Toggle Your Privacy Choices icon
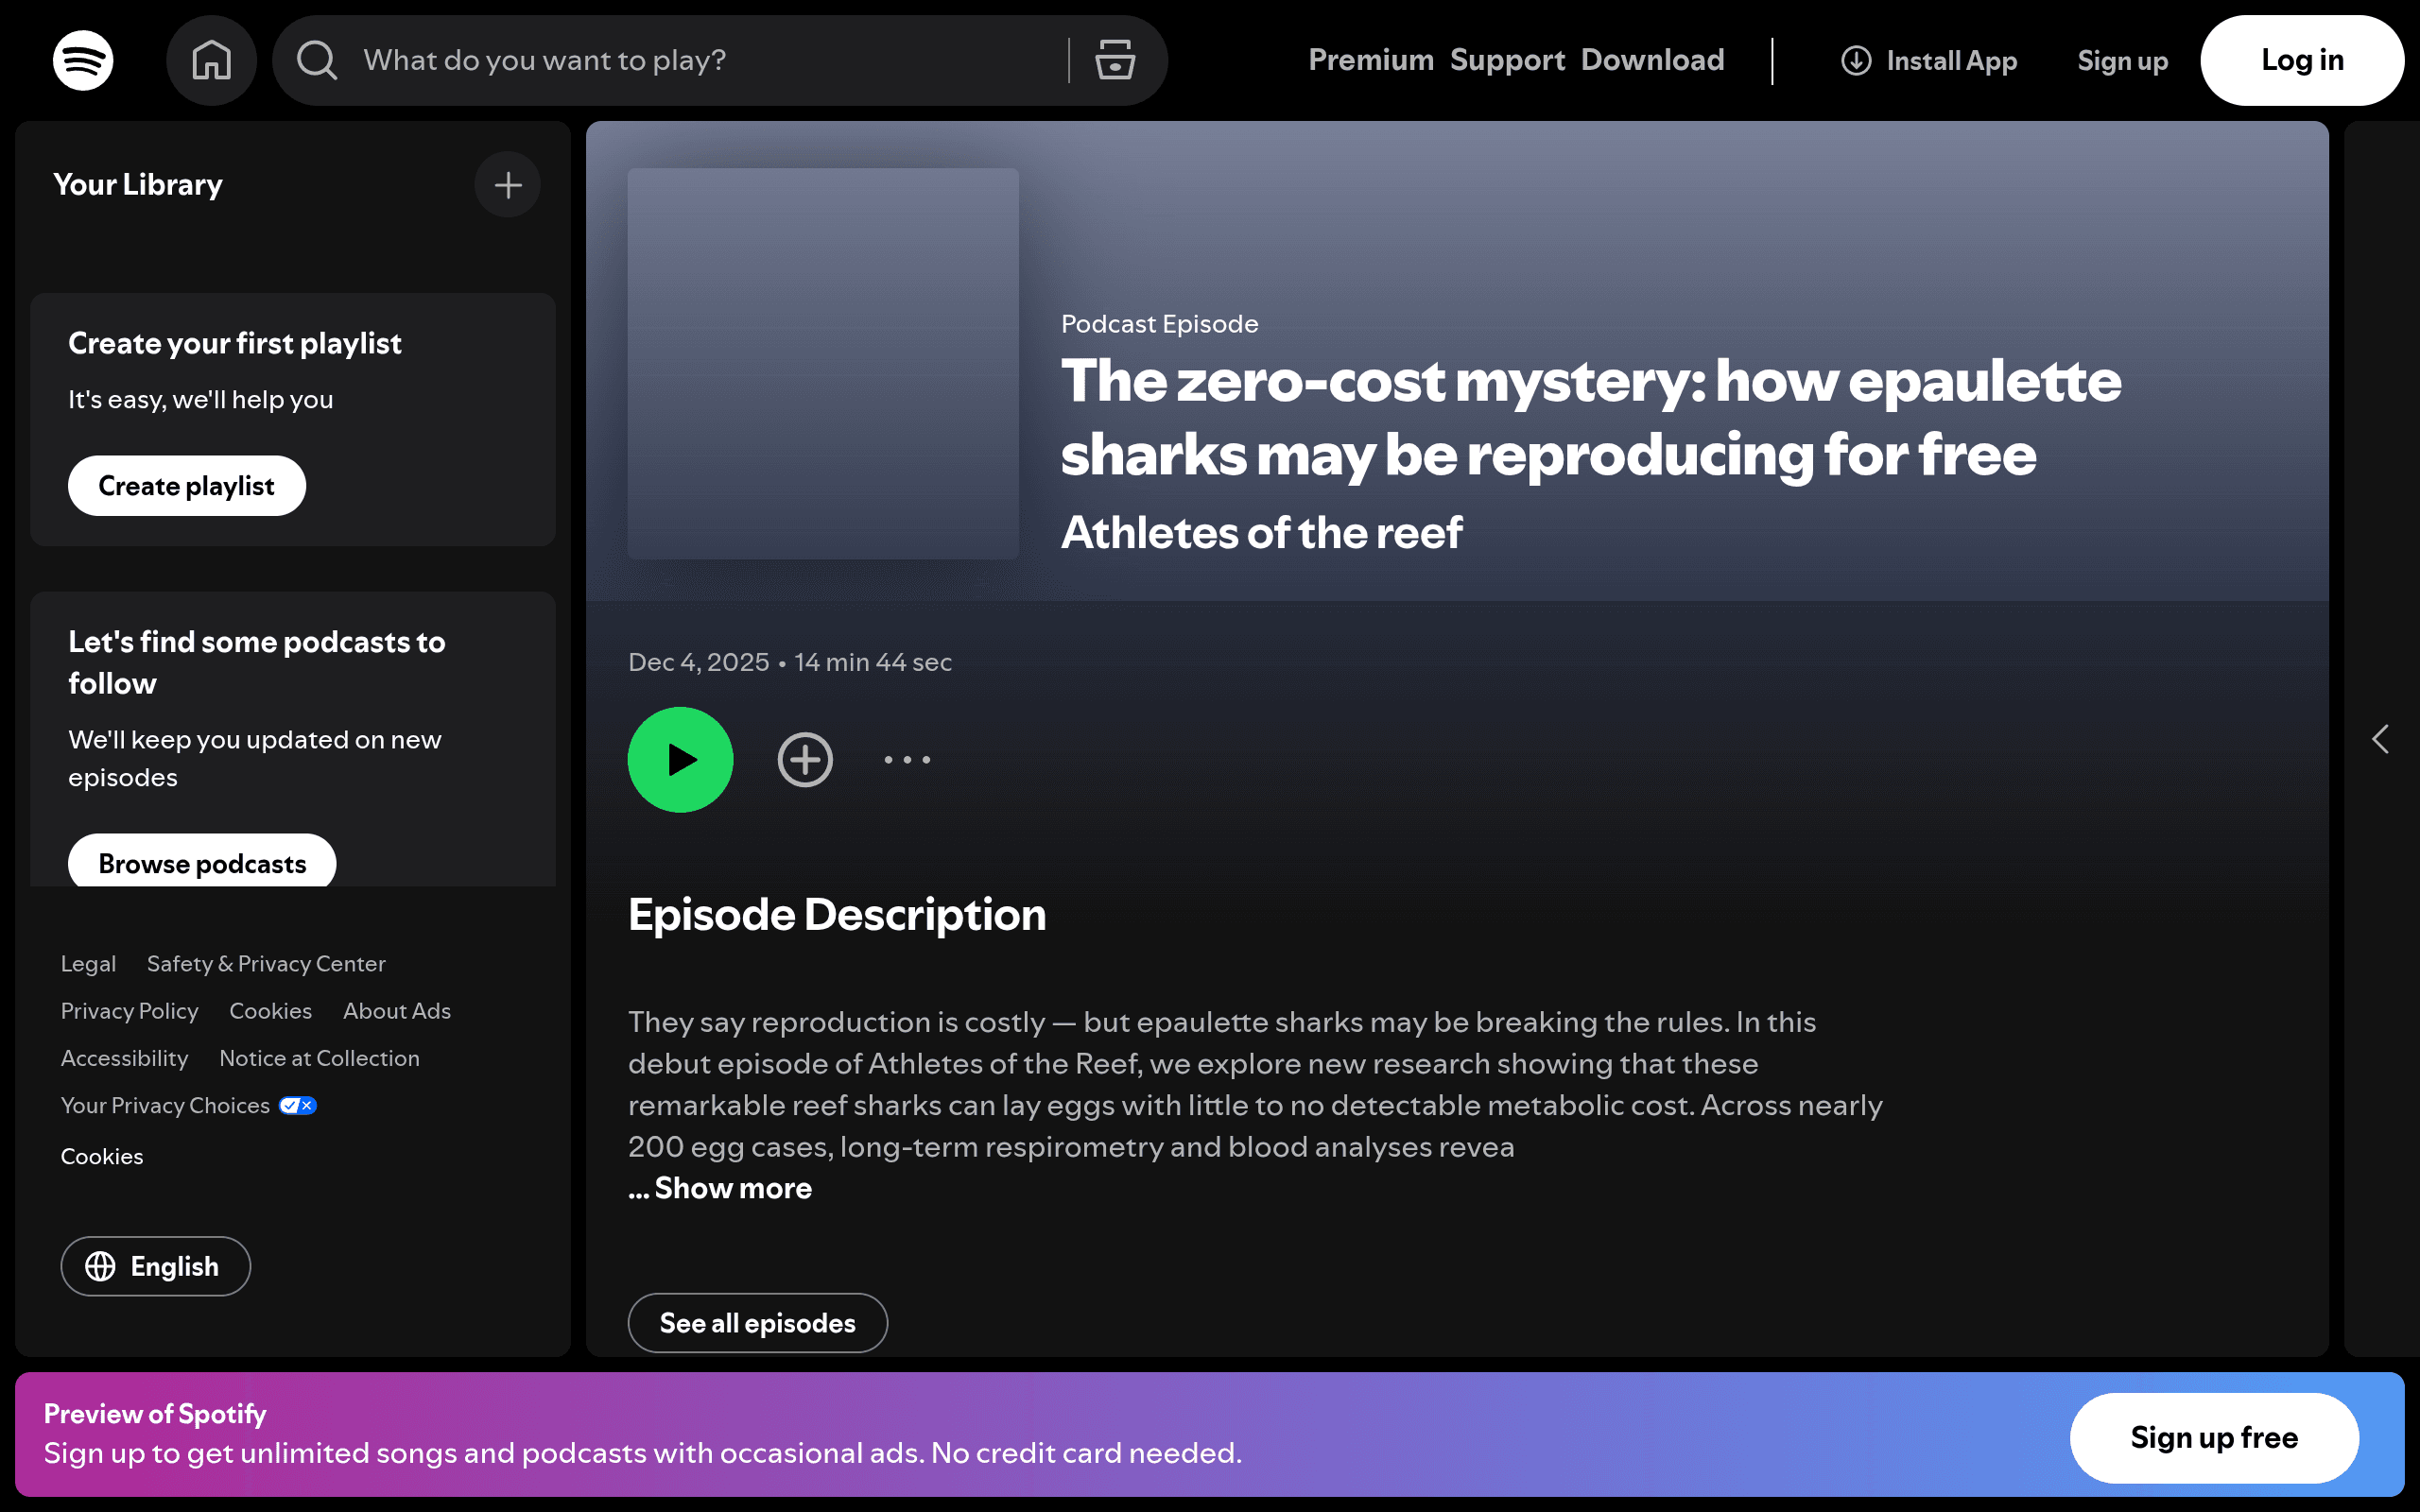The height and width of the screenshot is (1512, 2420). pyautogui.click(x=298, y=1105)
